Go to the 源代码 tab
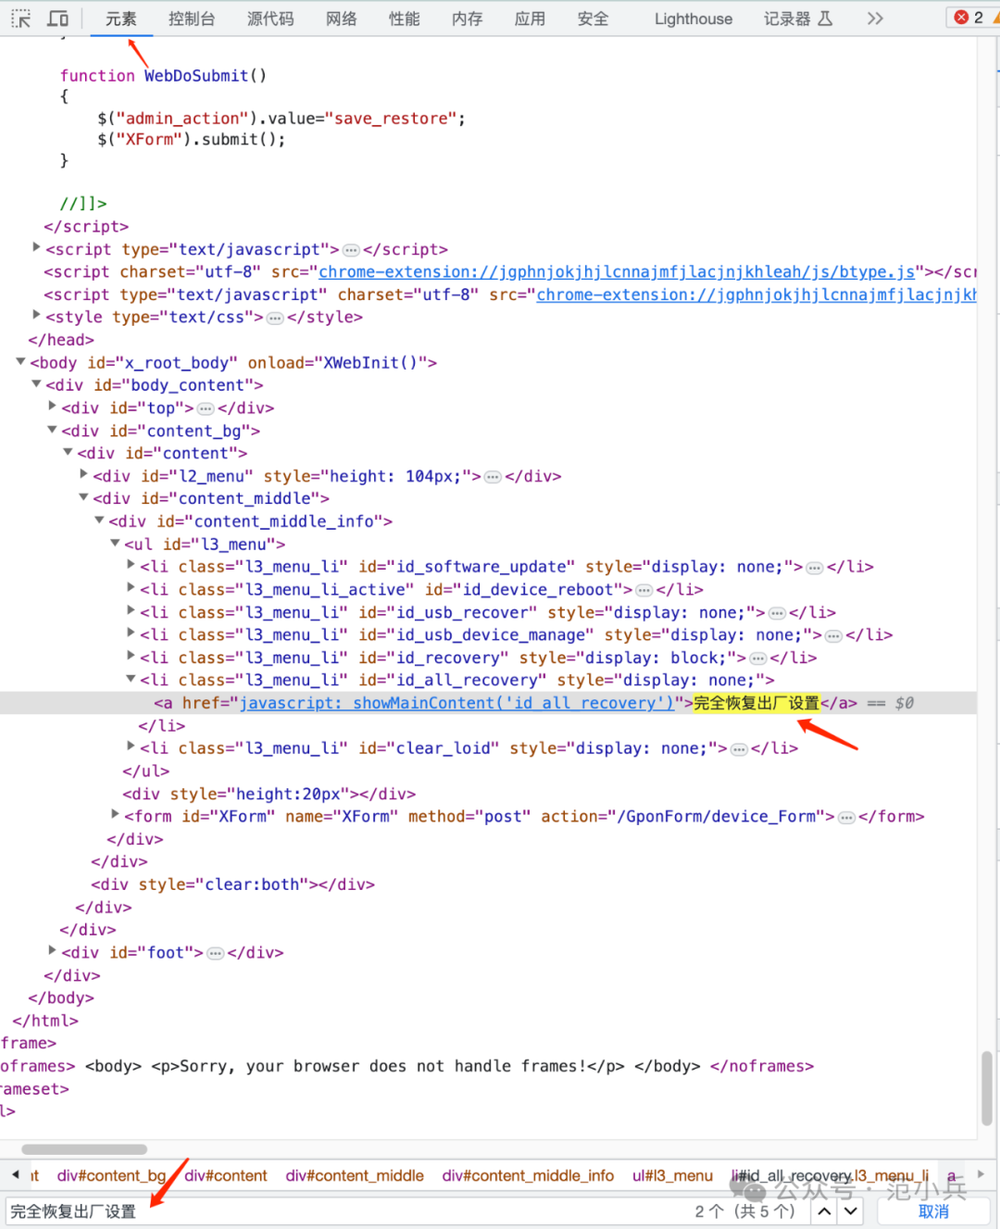Screen dimensions: 1000x1229 pos(270,19)
